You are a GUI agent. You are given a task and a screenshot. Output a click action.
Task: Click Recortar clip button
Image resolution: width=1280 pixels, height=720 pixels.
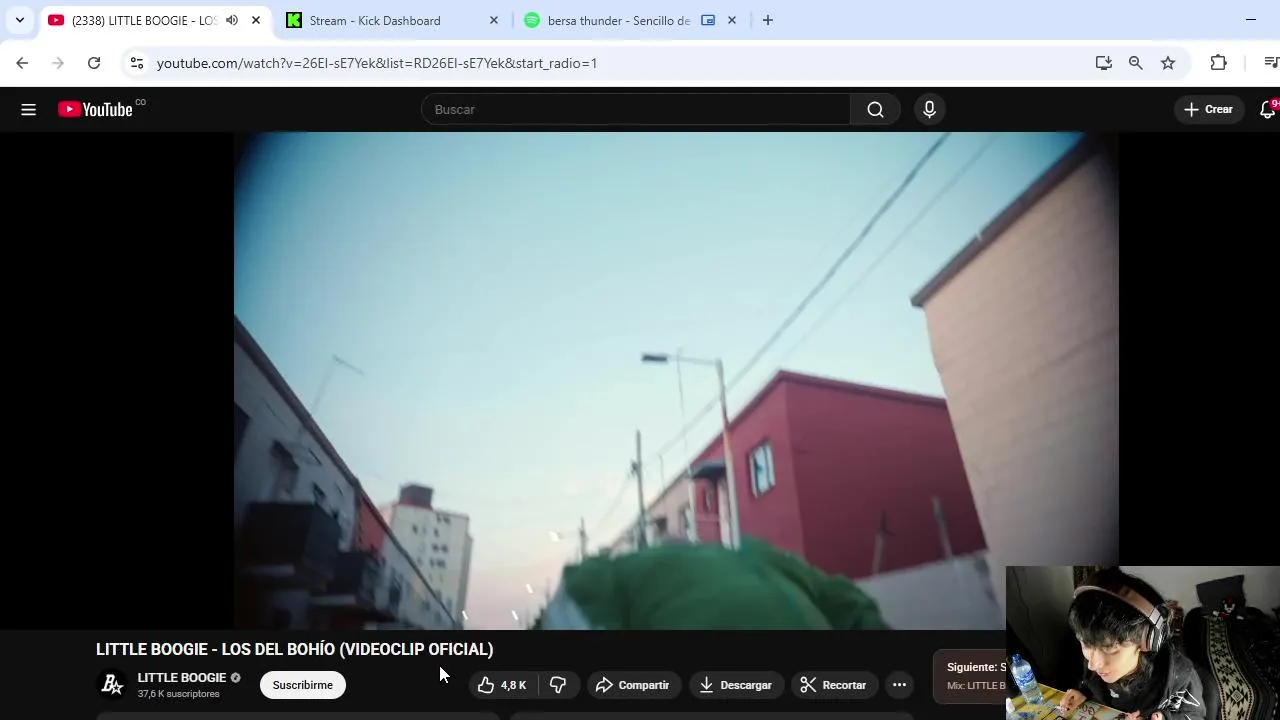834,685
